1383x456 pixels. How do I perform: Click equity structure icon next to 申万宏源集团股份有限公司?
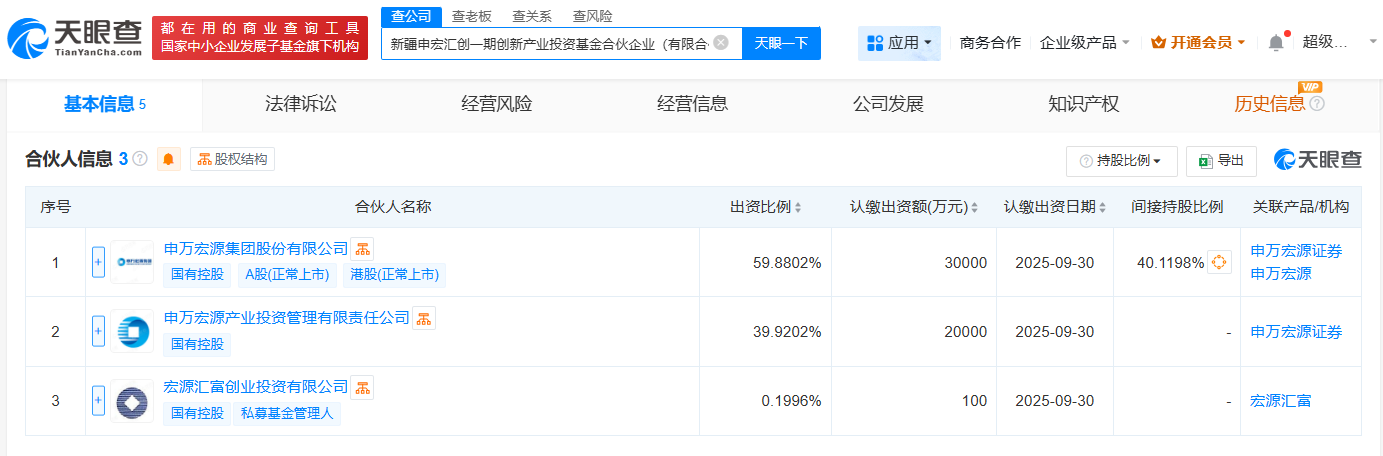362,249
